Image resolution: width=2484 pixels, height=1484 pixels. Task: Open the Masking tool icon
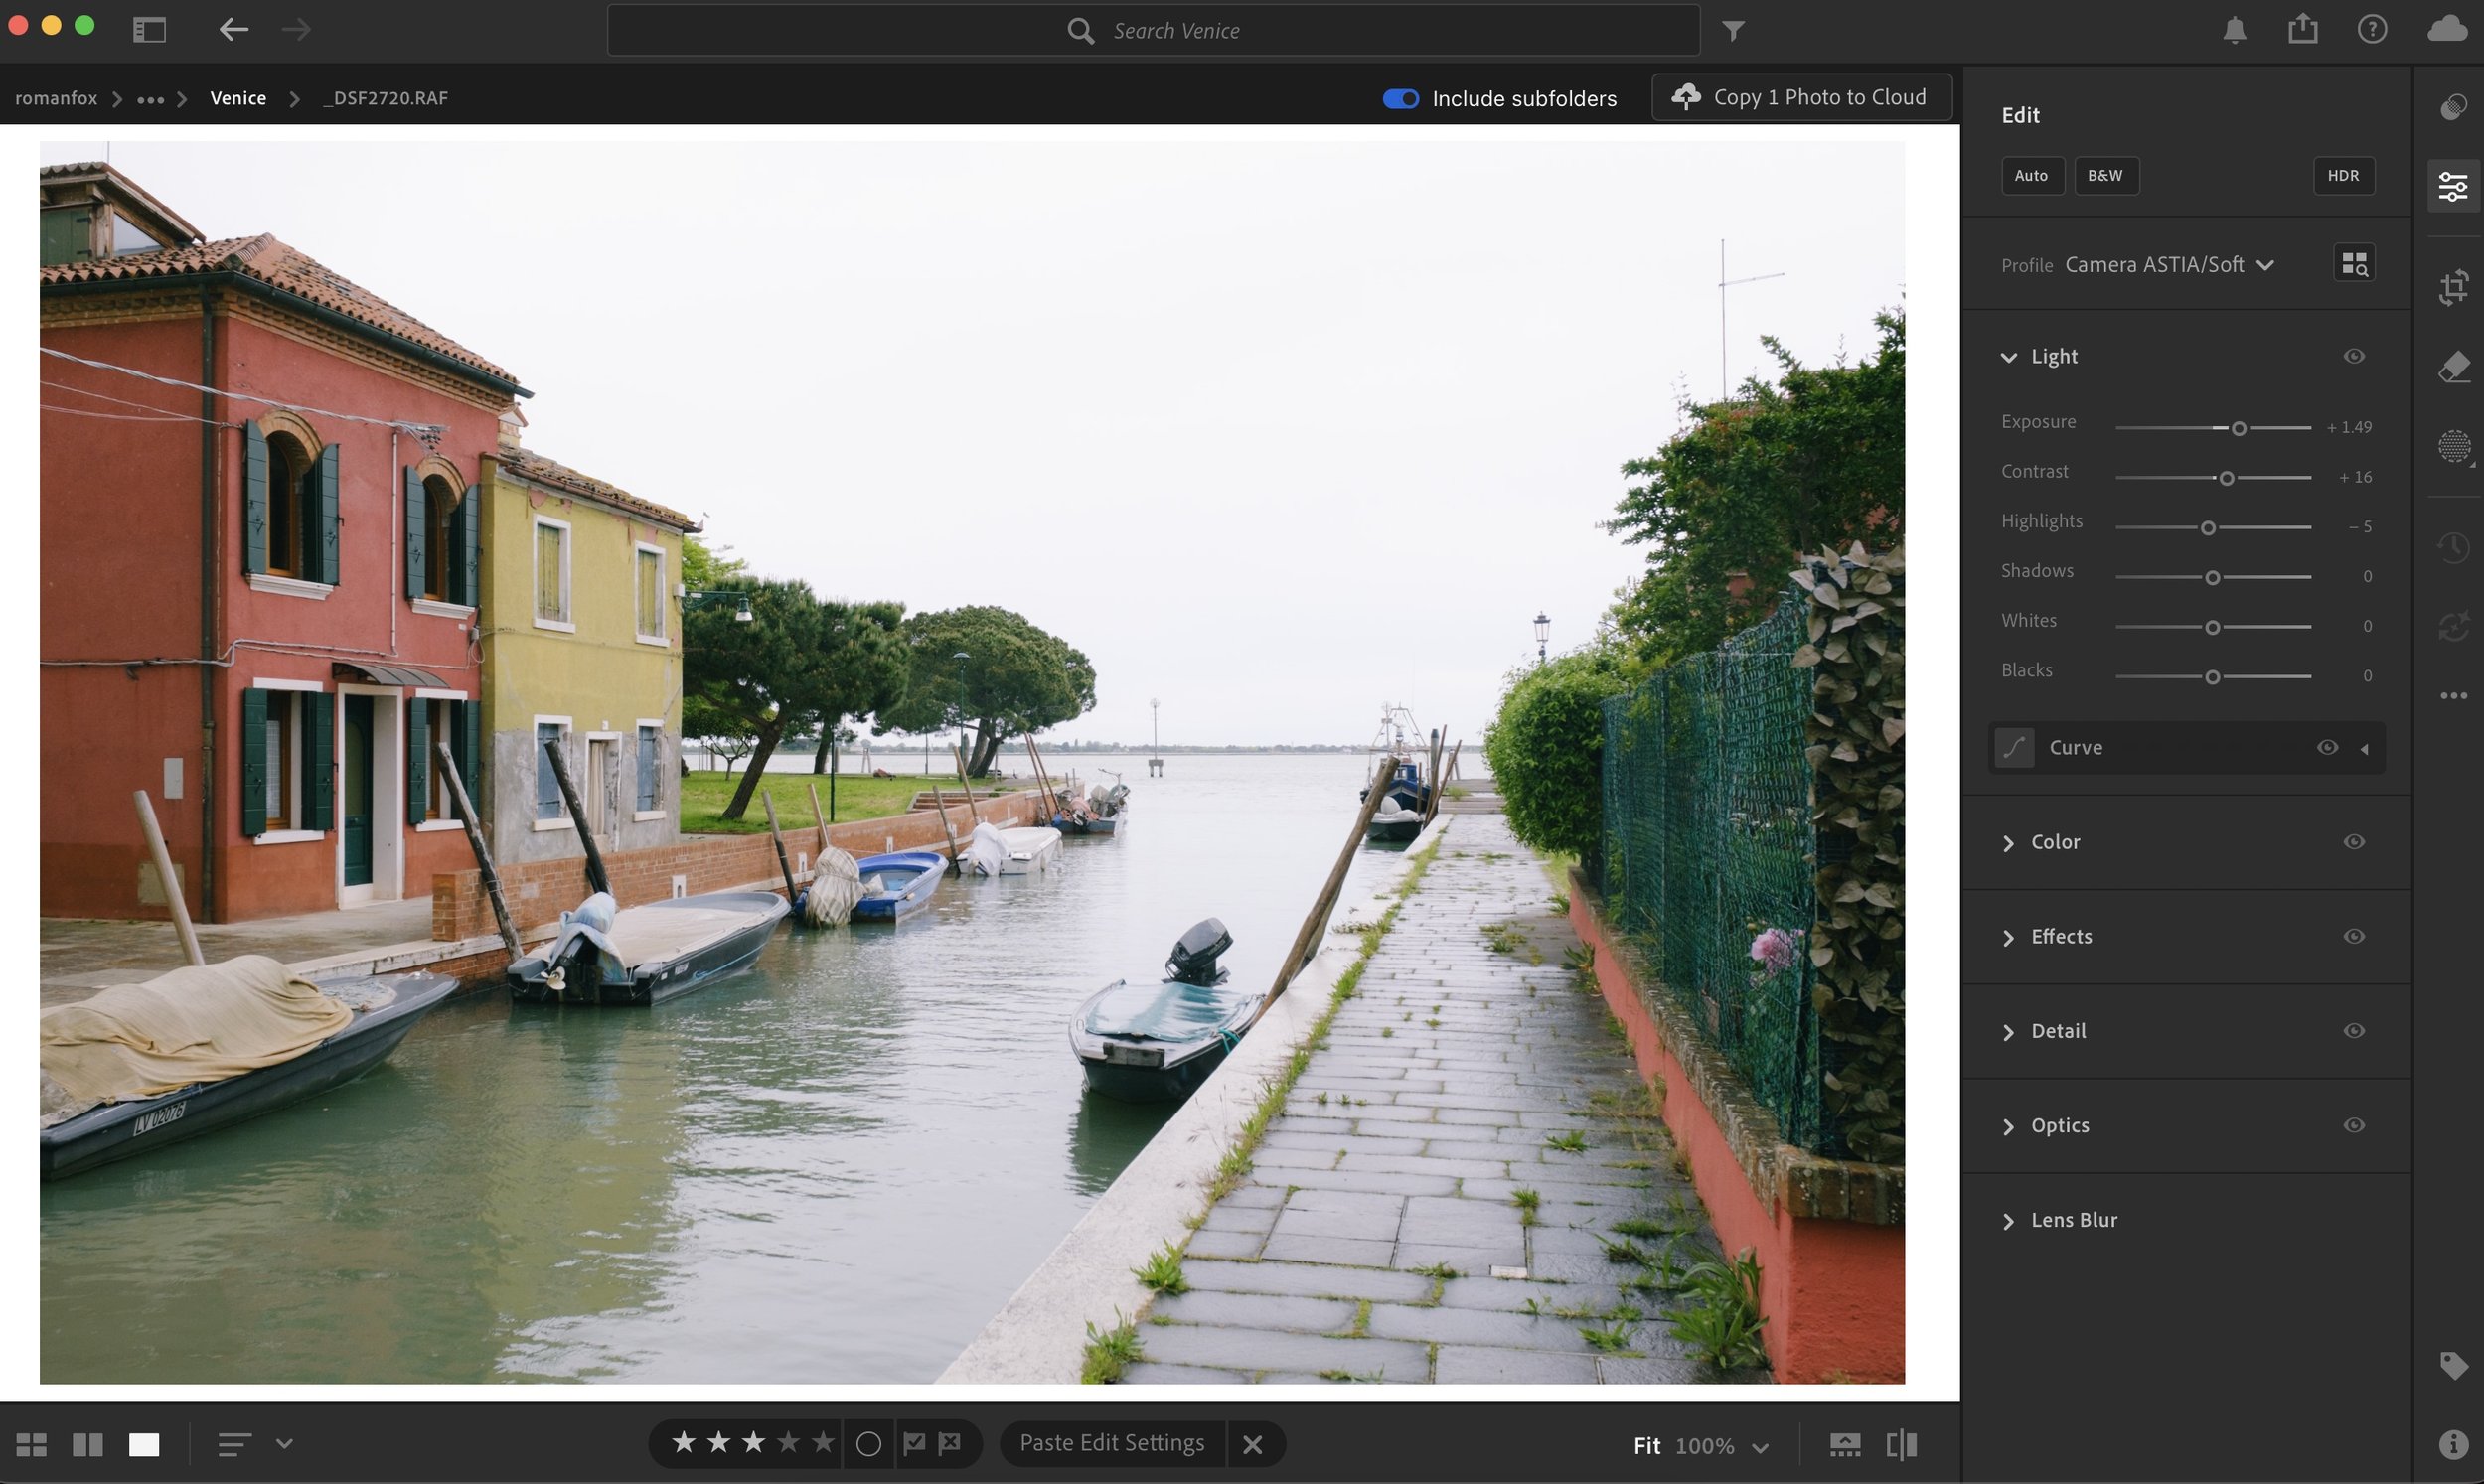[2453, 446]
